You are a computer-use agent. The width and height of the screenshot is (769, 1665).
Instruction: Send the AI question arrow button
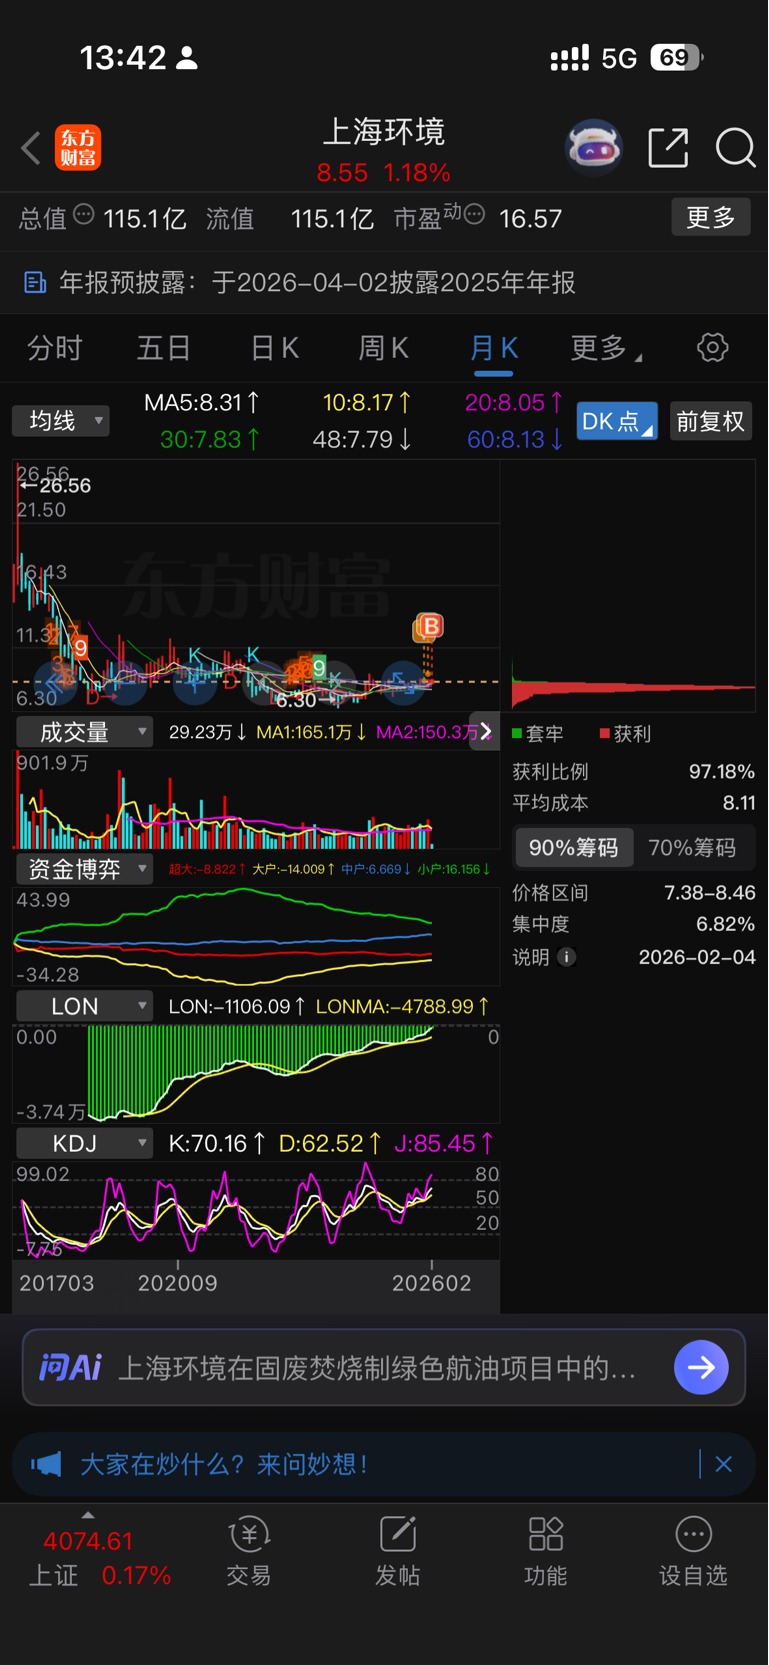[x=701, y=1367]
